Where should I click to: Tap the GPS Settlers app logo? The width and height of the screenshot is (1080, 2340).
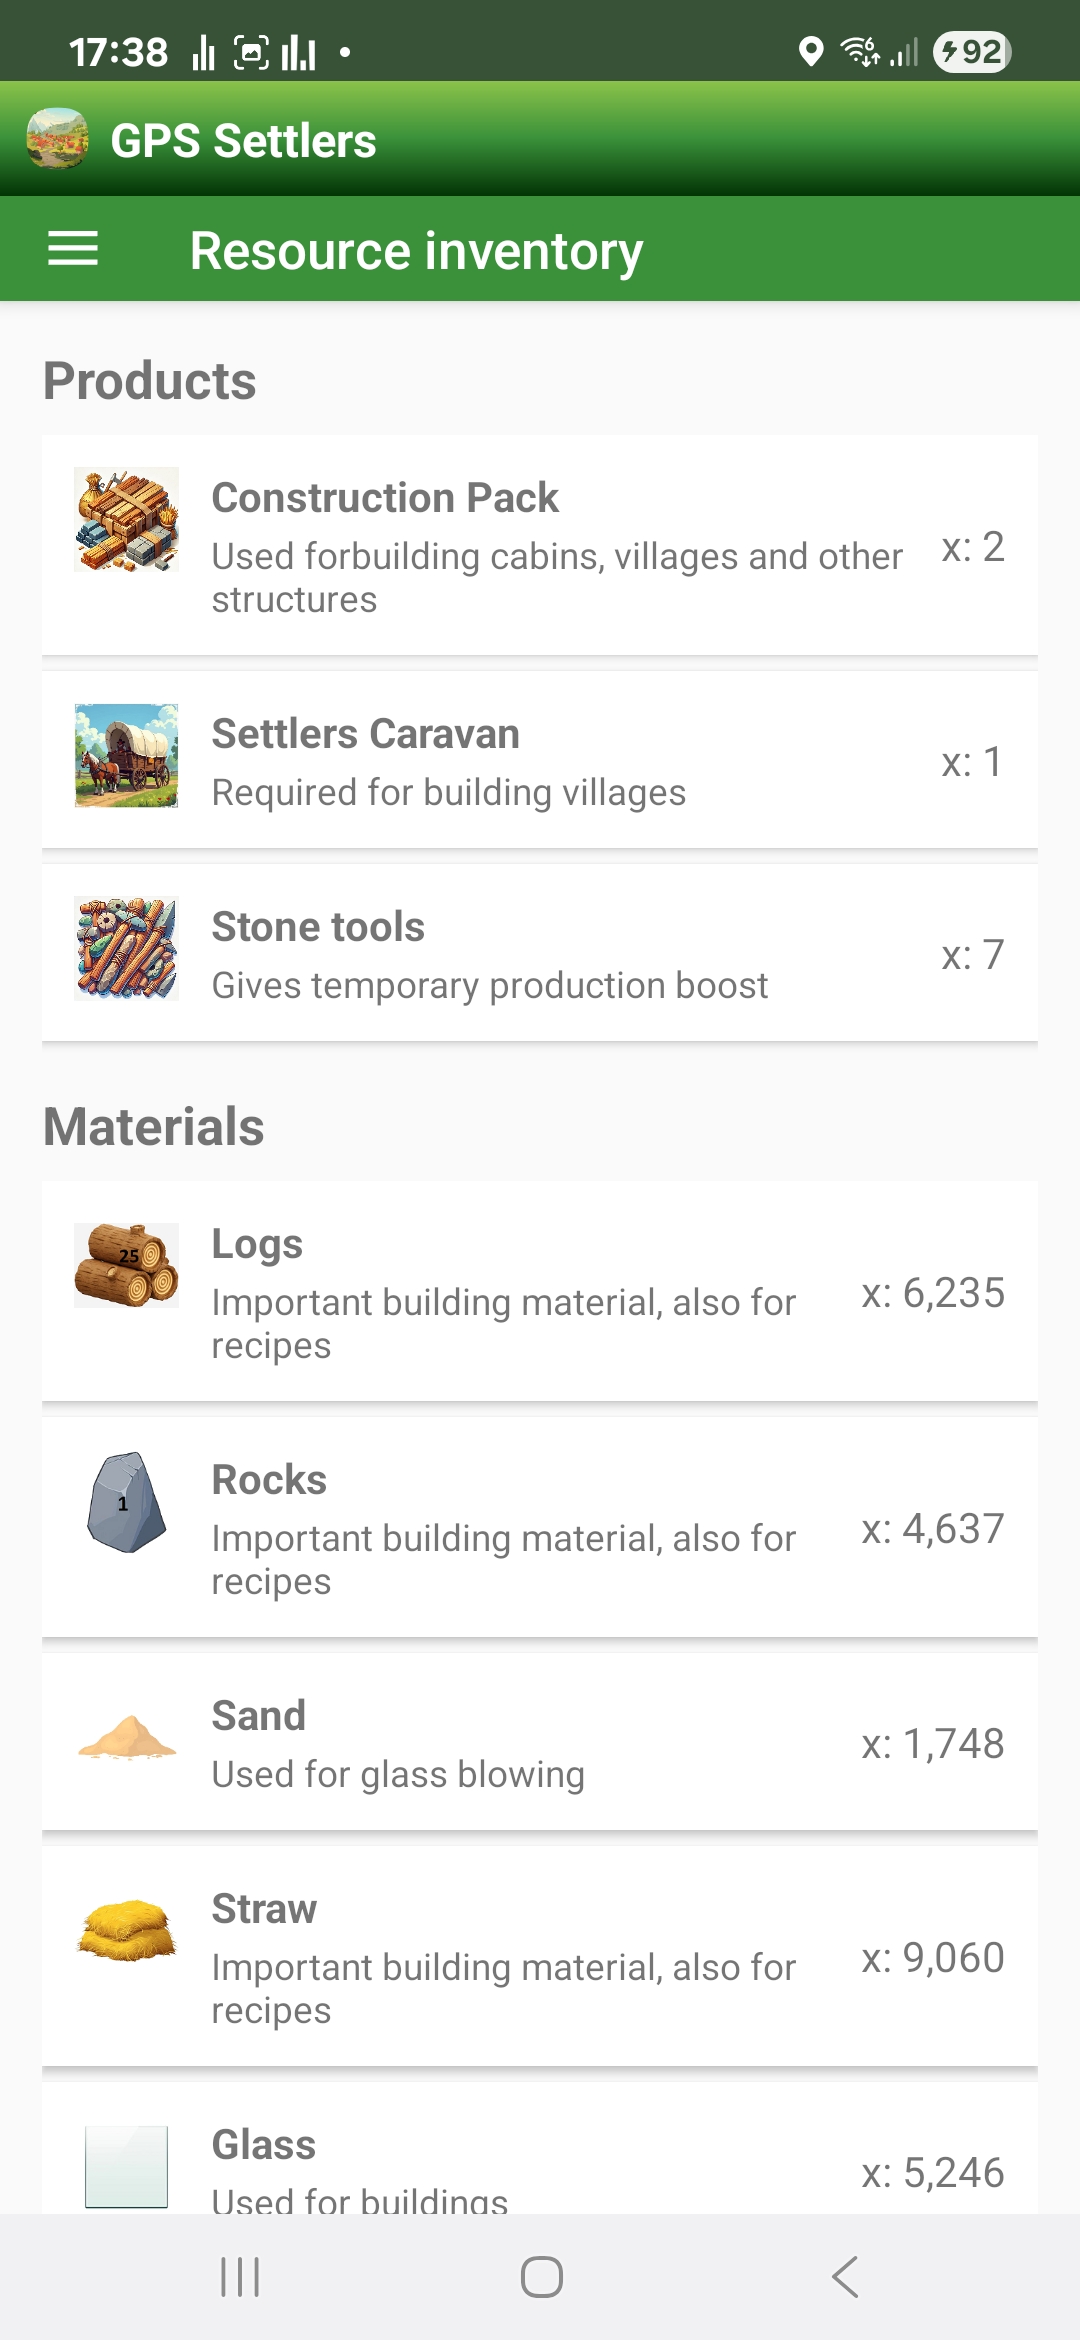58,139
